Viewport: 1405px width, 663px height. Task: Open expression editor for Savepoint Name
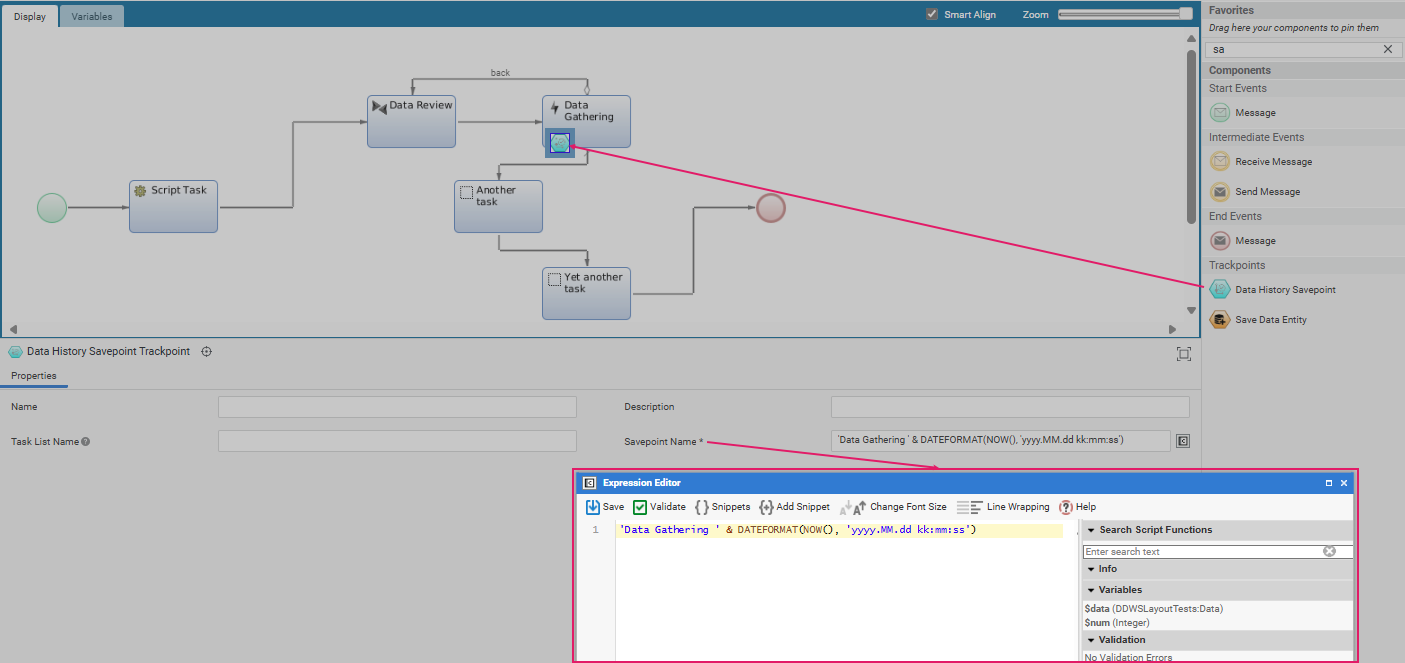point(1183,441)
